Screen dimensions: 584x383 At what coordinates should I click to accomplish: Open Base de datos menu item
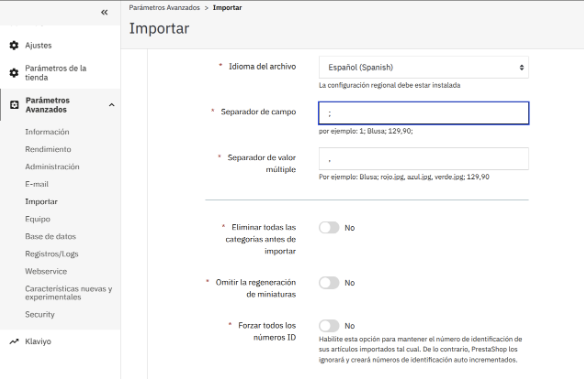(x=50, y=237)
